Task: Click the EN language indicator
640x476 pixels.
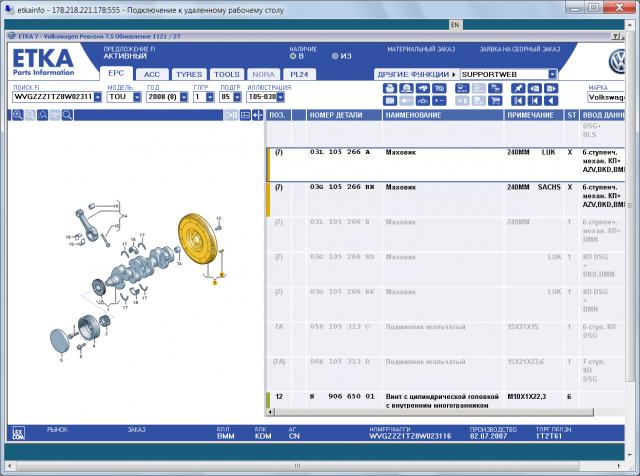Action: click(455, 25)
